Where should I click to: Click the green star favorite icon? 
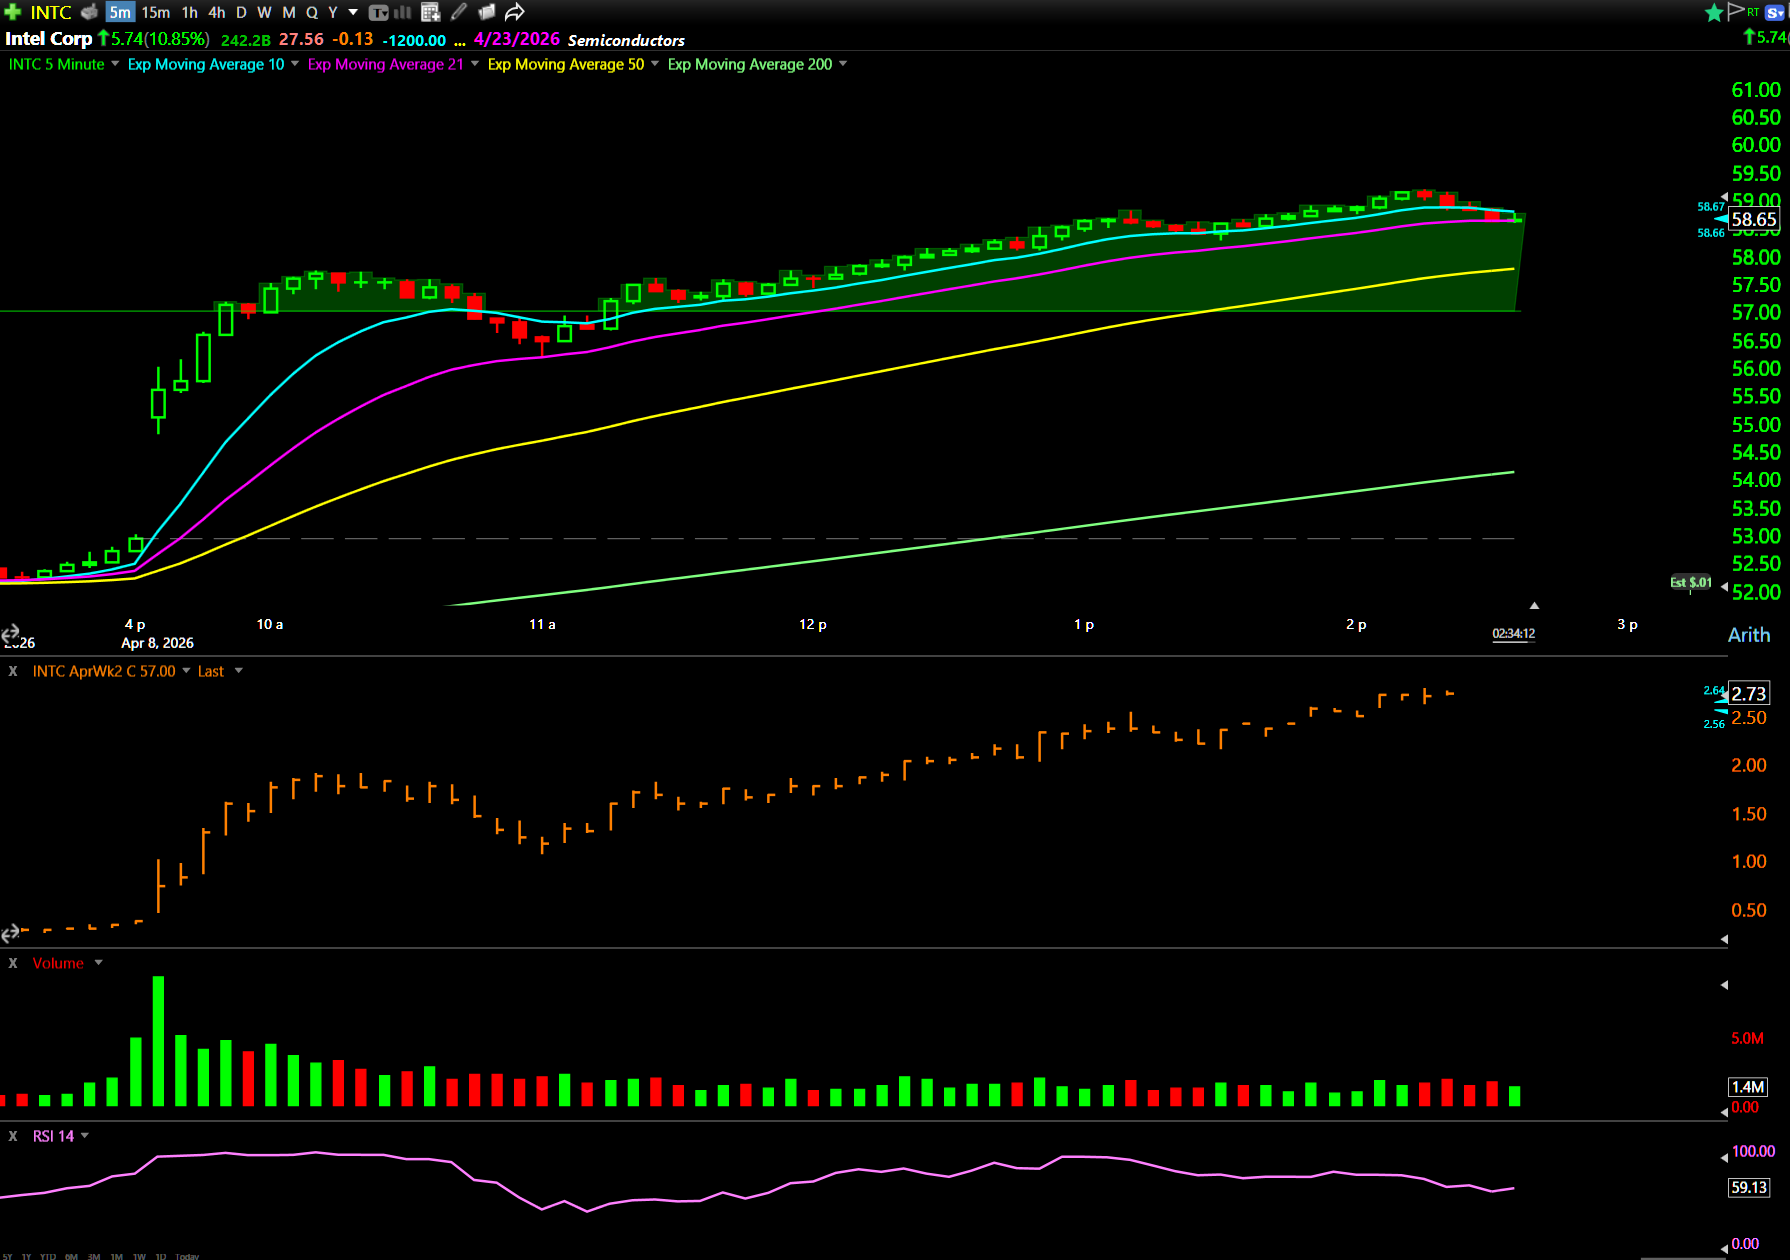point(1713,12)
